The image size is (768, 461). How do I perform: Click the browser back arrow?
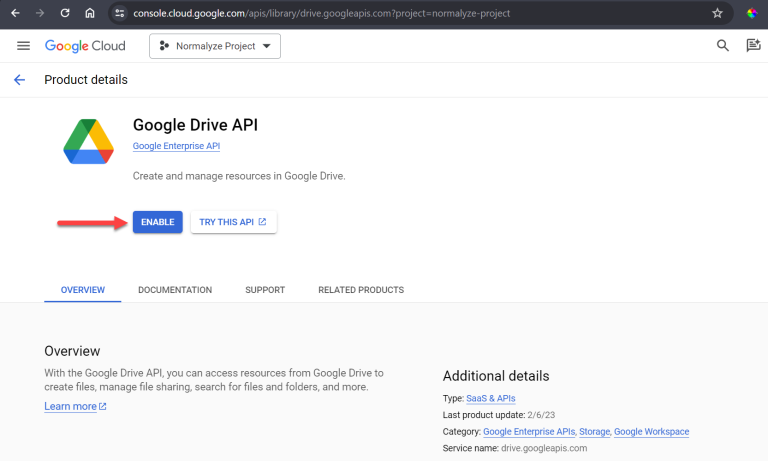click(x=15, y=14)
